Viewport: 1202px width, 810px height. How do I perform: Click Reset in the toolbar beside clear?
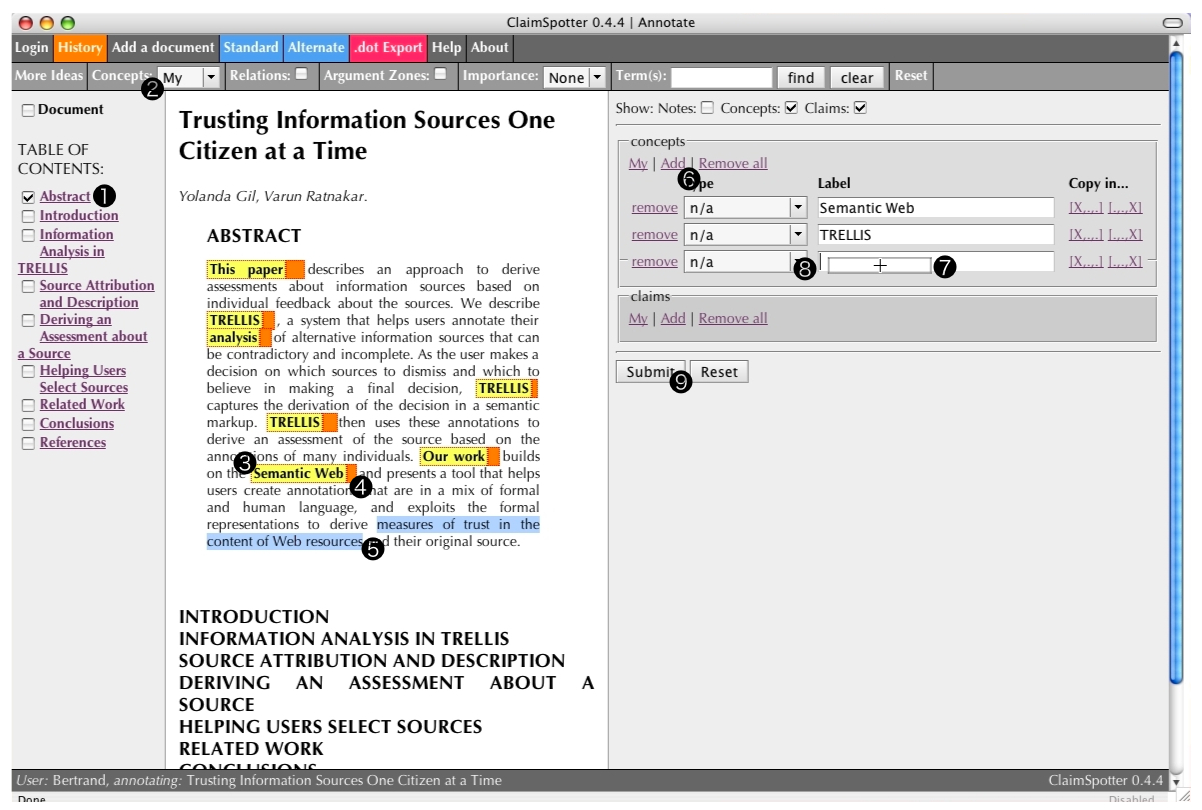coord(911,75)
